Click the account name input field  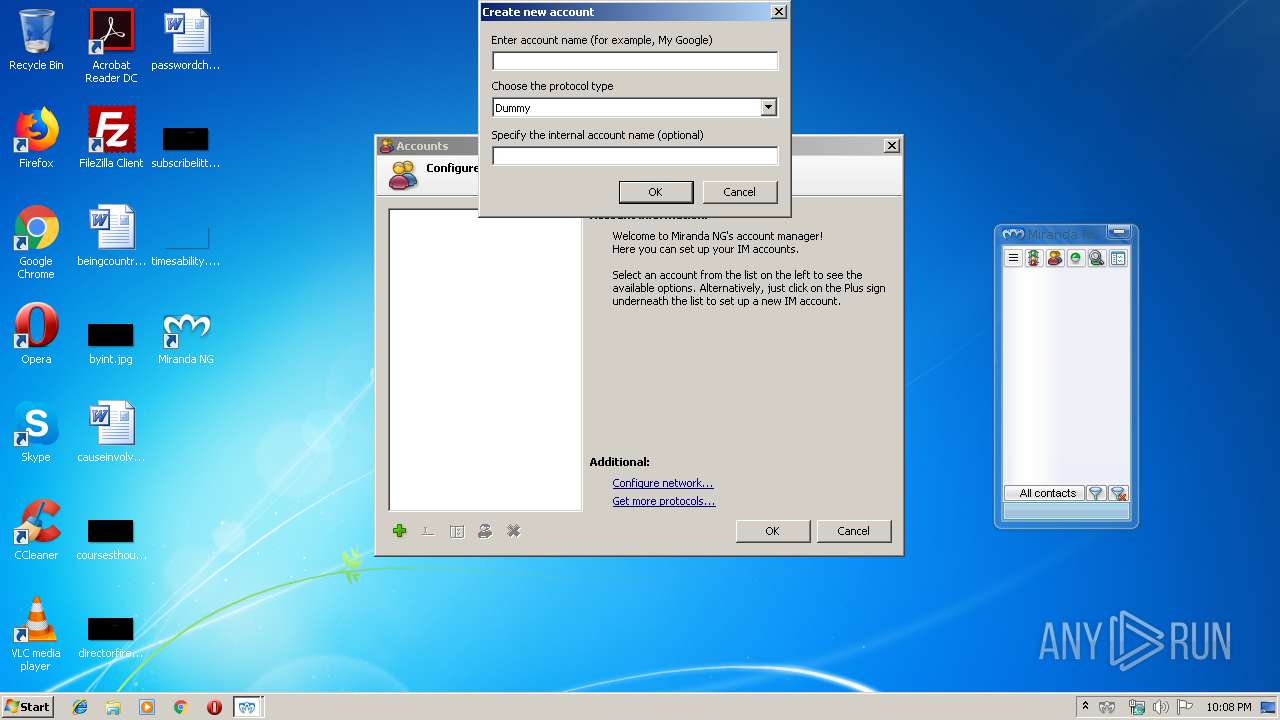[x=635, y=61]
